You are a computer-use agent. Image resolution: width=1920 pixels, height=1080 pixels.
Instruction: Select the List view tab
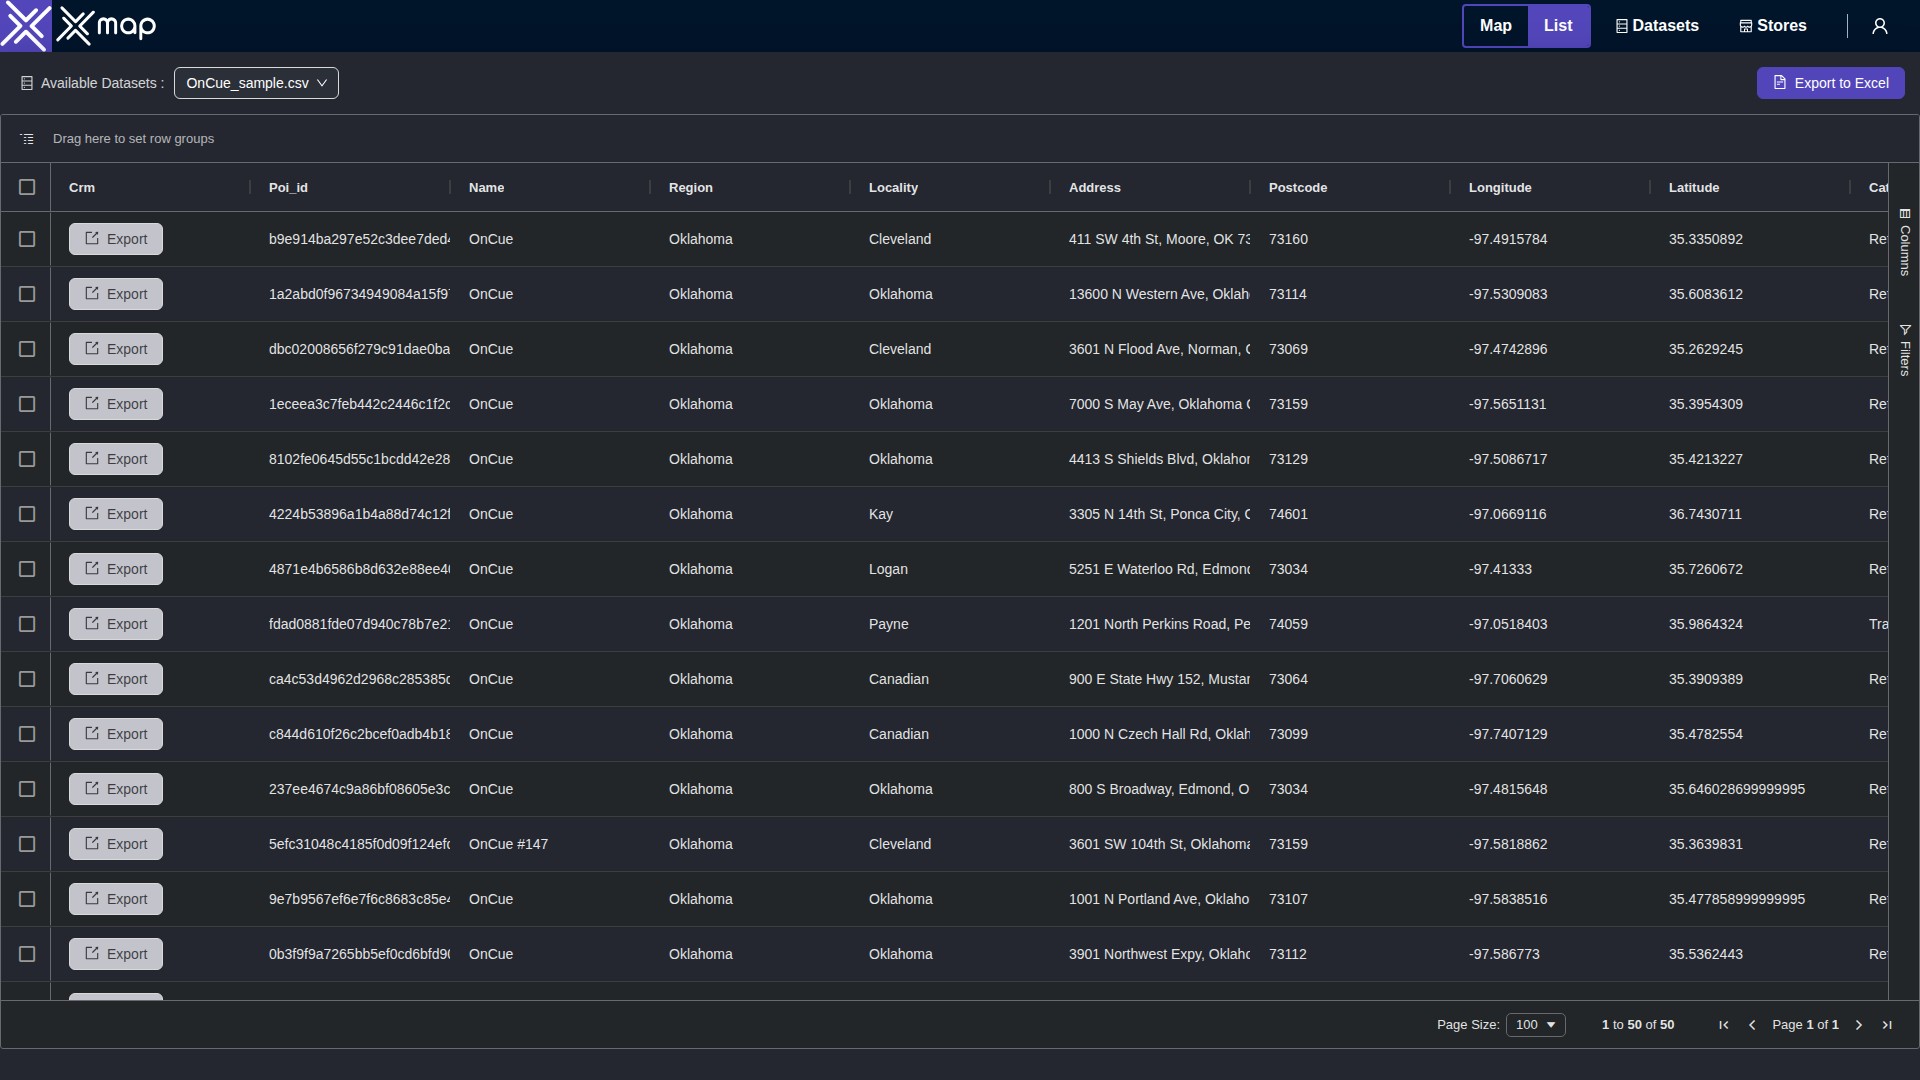1559,25
